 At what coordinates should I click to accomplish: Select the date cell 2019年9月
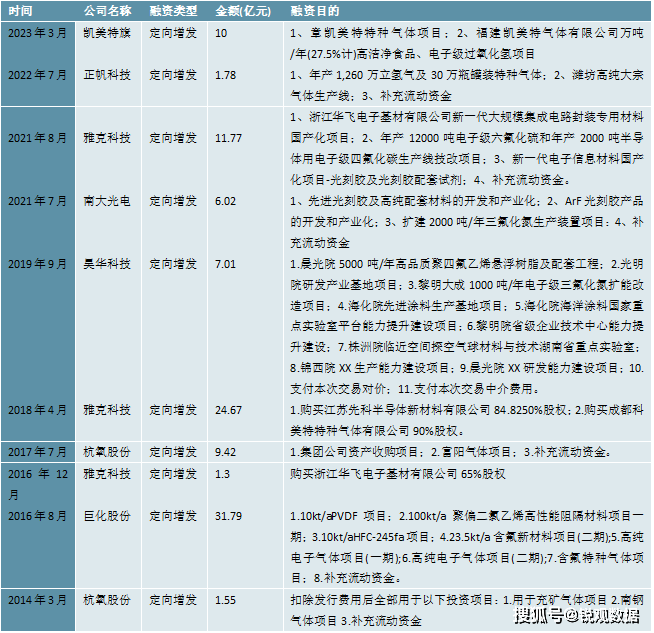pyautogui.click(x=37, y=264)
